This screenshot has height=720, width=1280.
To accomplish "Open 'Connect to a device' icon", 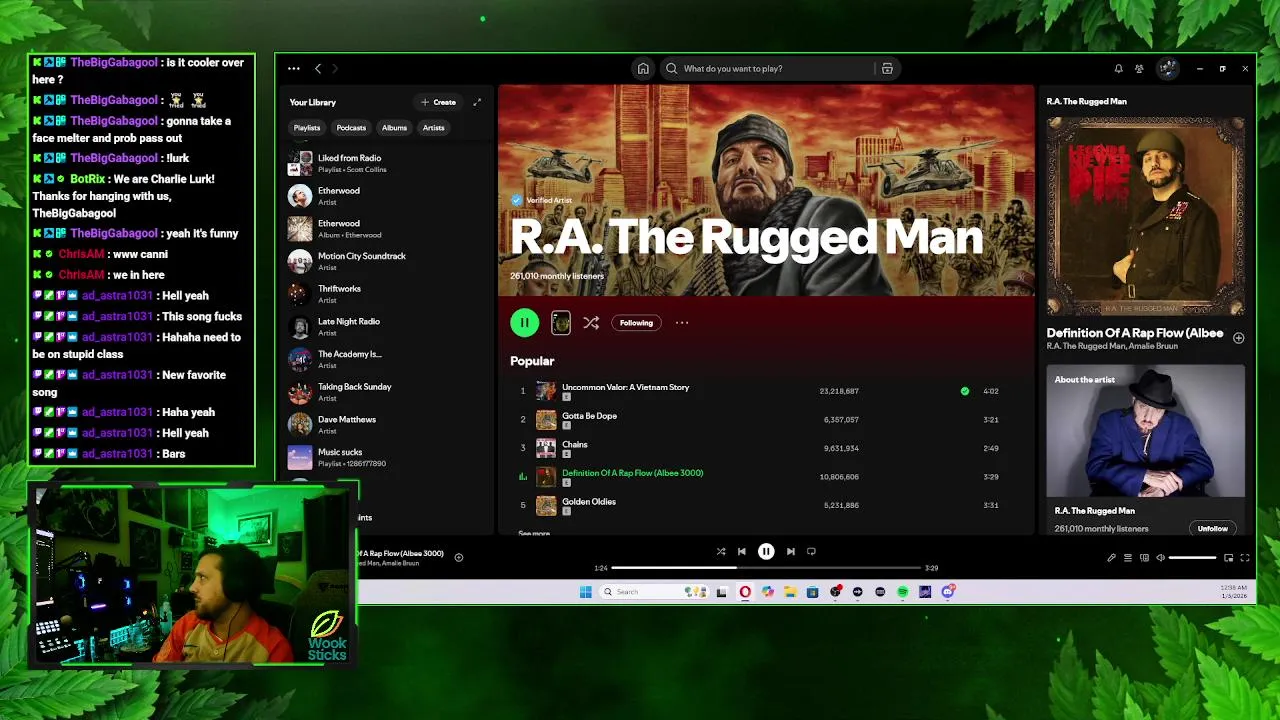I will (x=1145, y=558).
